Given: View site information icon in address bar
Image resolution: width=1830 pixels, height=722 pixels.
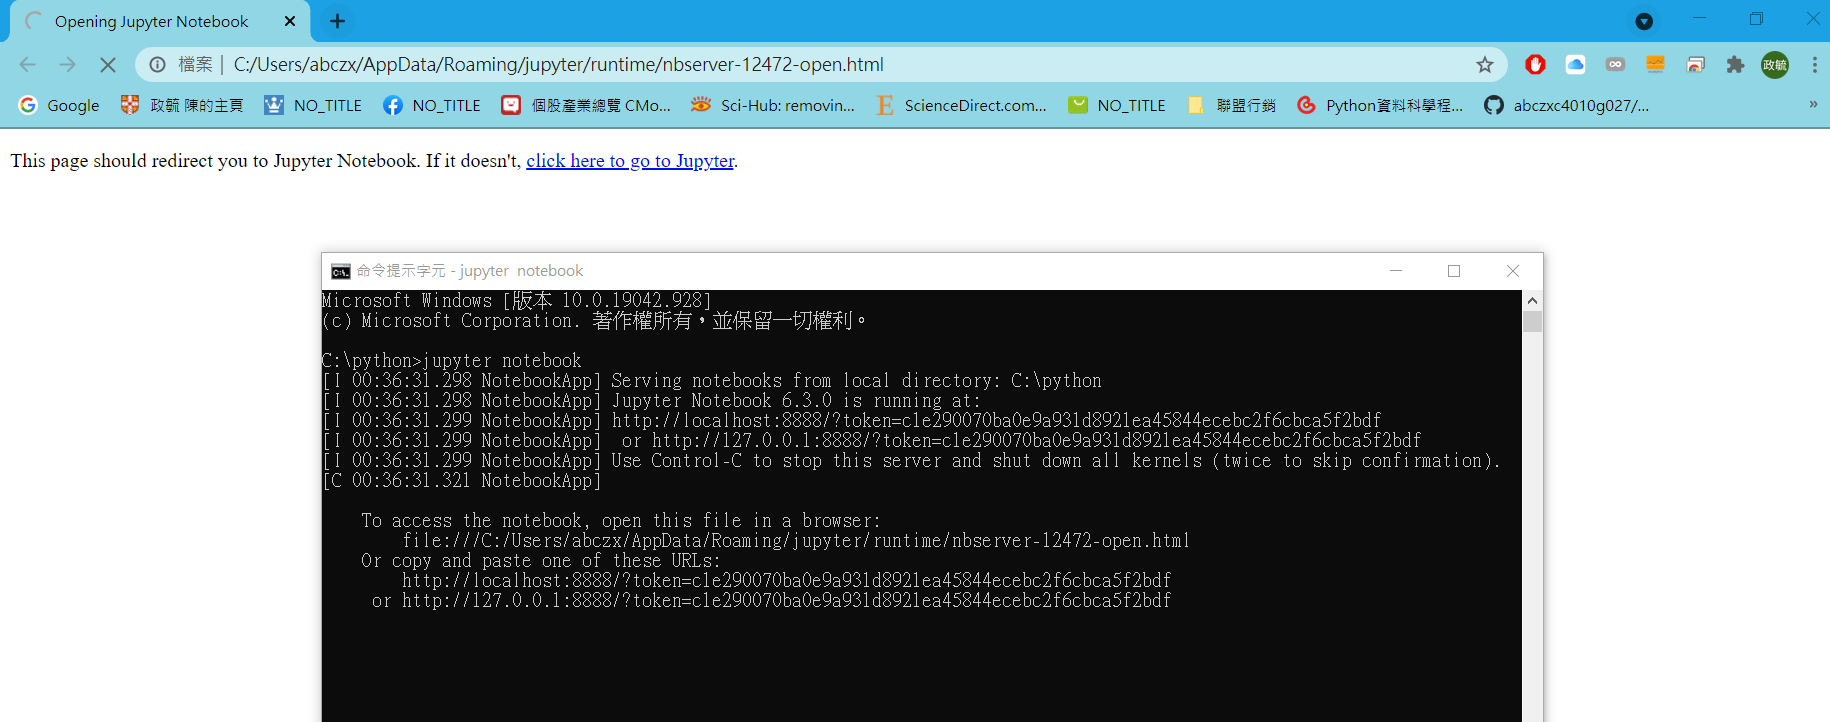Looking at the screenshot, I should coord(158,65).
